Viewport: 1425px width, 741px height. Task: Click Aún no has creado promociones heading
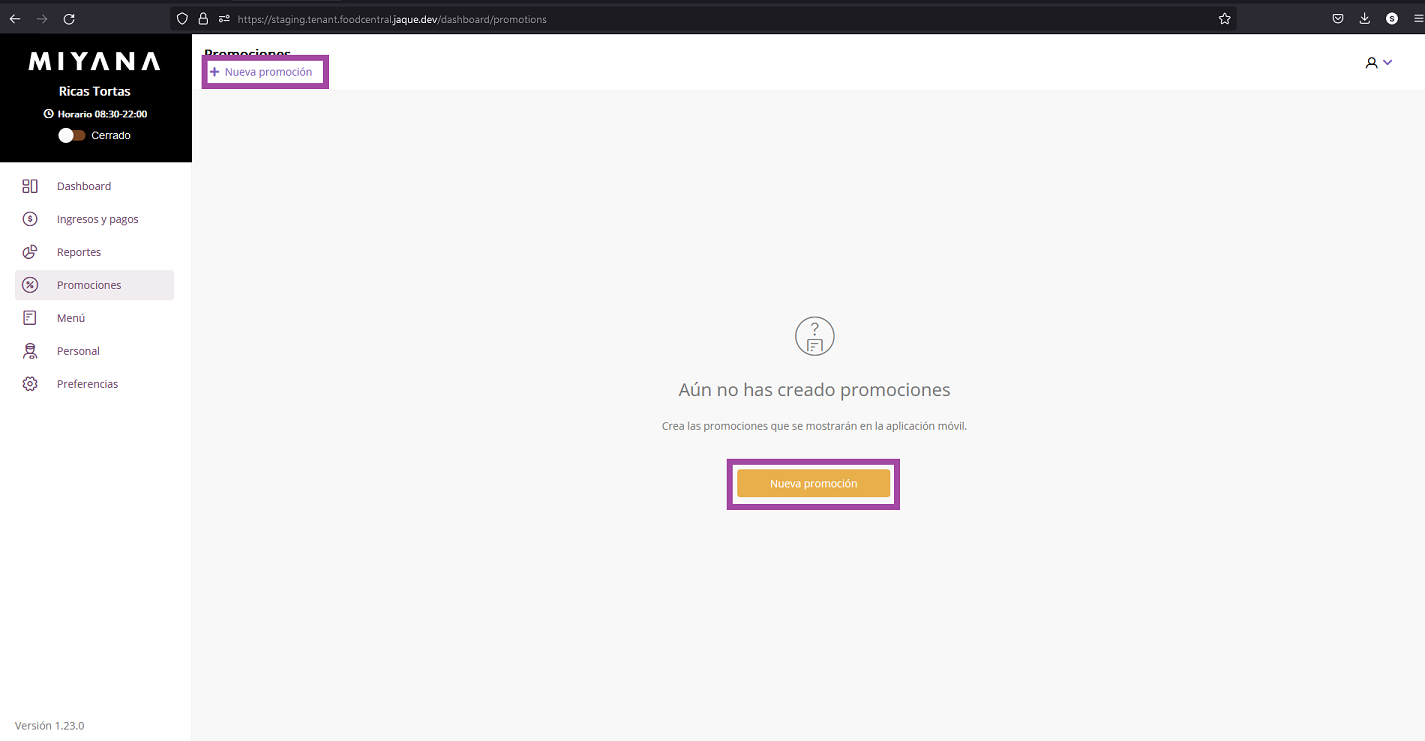coord(814,390)
